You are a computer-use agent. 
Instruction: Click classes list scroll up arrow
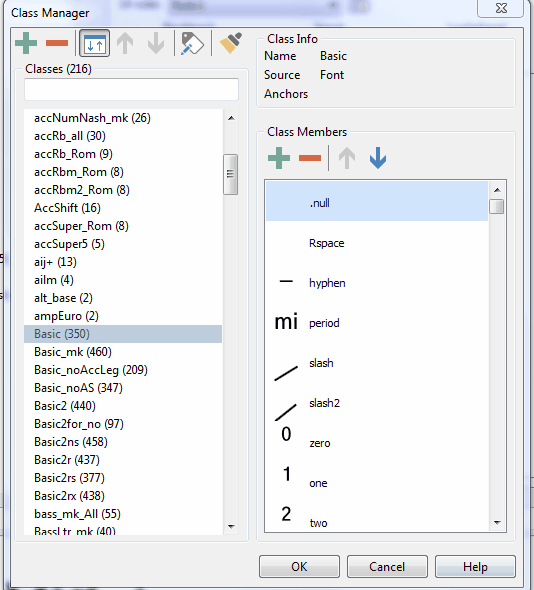pos(231,118)
